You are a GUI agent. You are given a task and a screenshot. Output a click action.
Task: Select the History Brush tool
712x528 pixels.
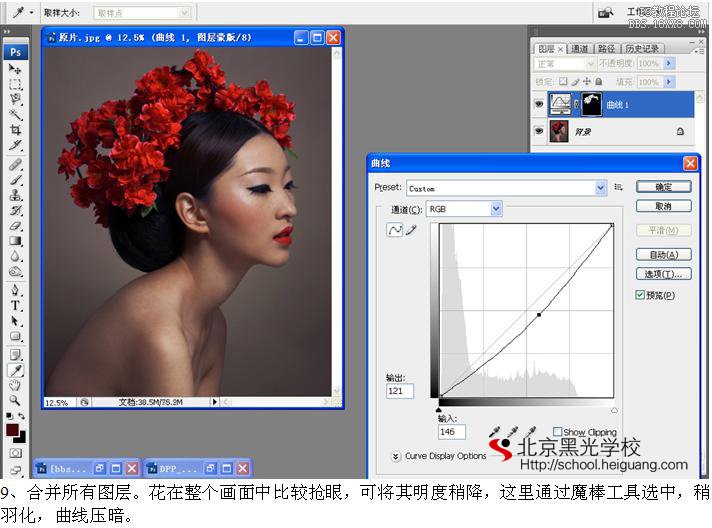(15, 210)
